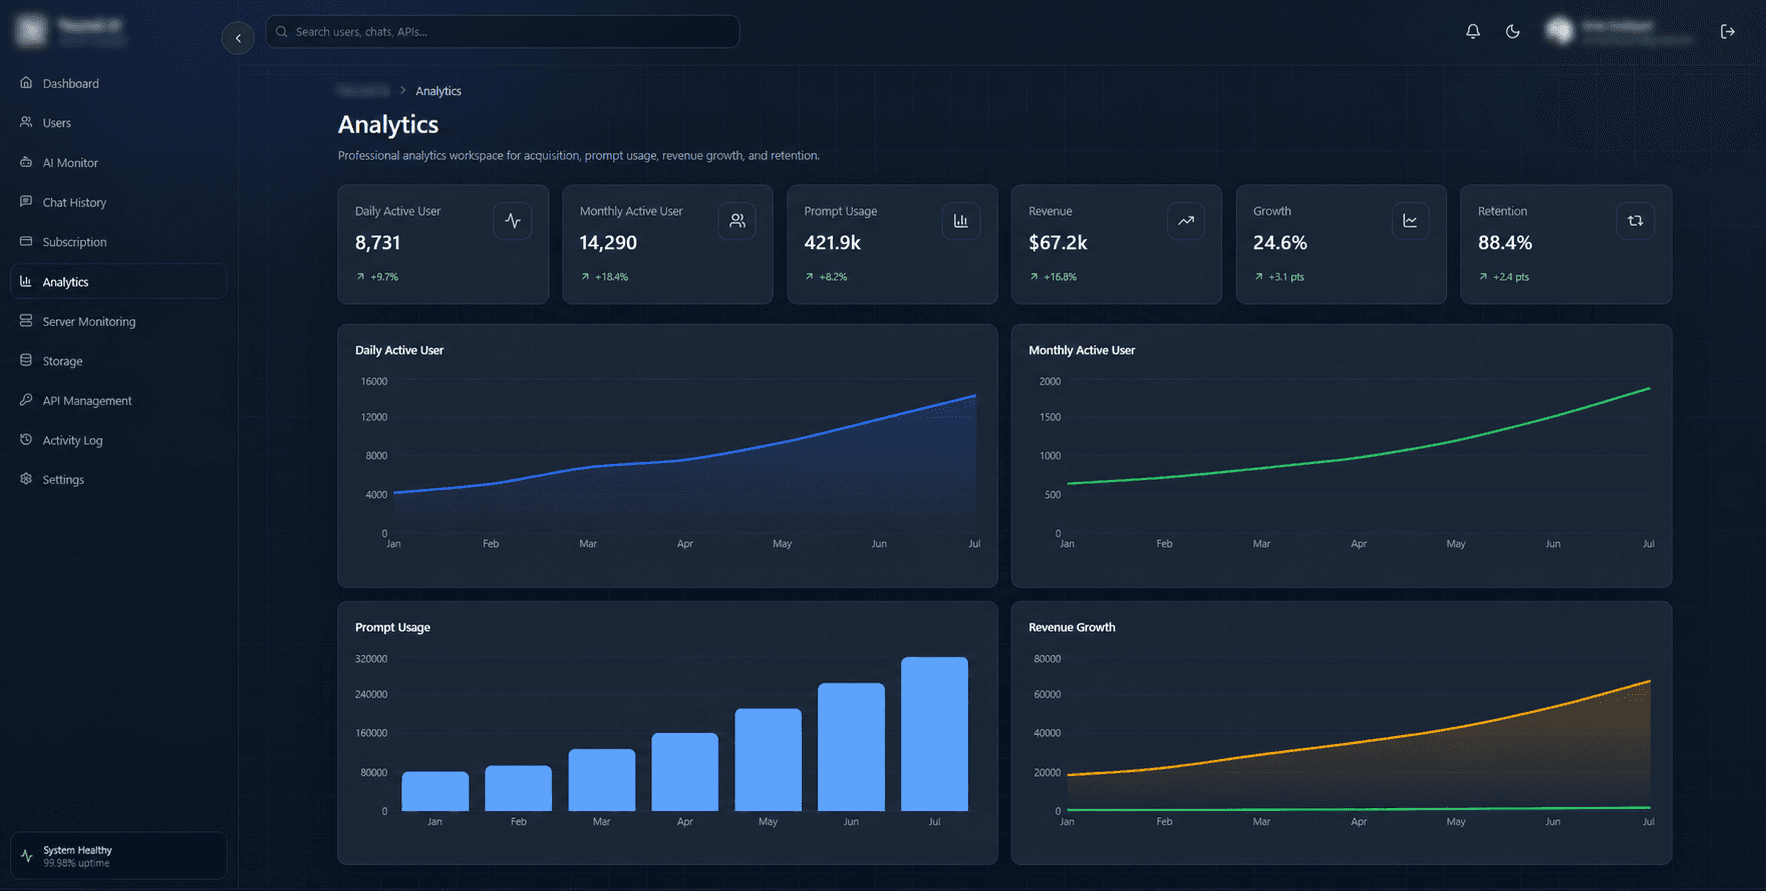Open Chat History section
The width and height of the screenshot is (1766, 891).
(118, 202)
